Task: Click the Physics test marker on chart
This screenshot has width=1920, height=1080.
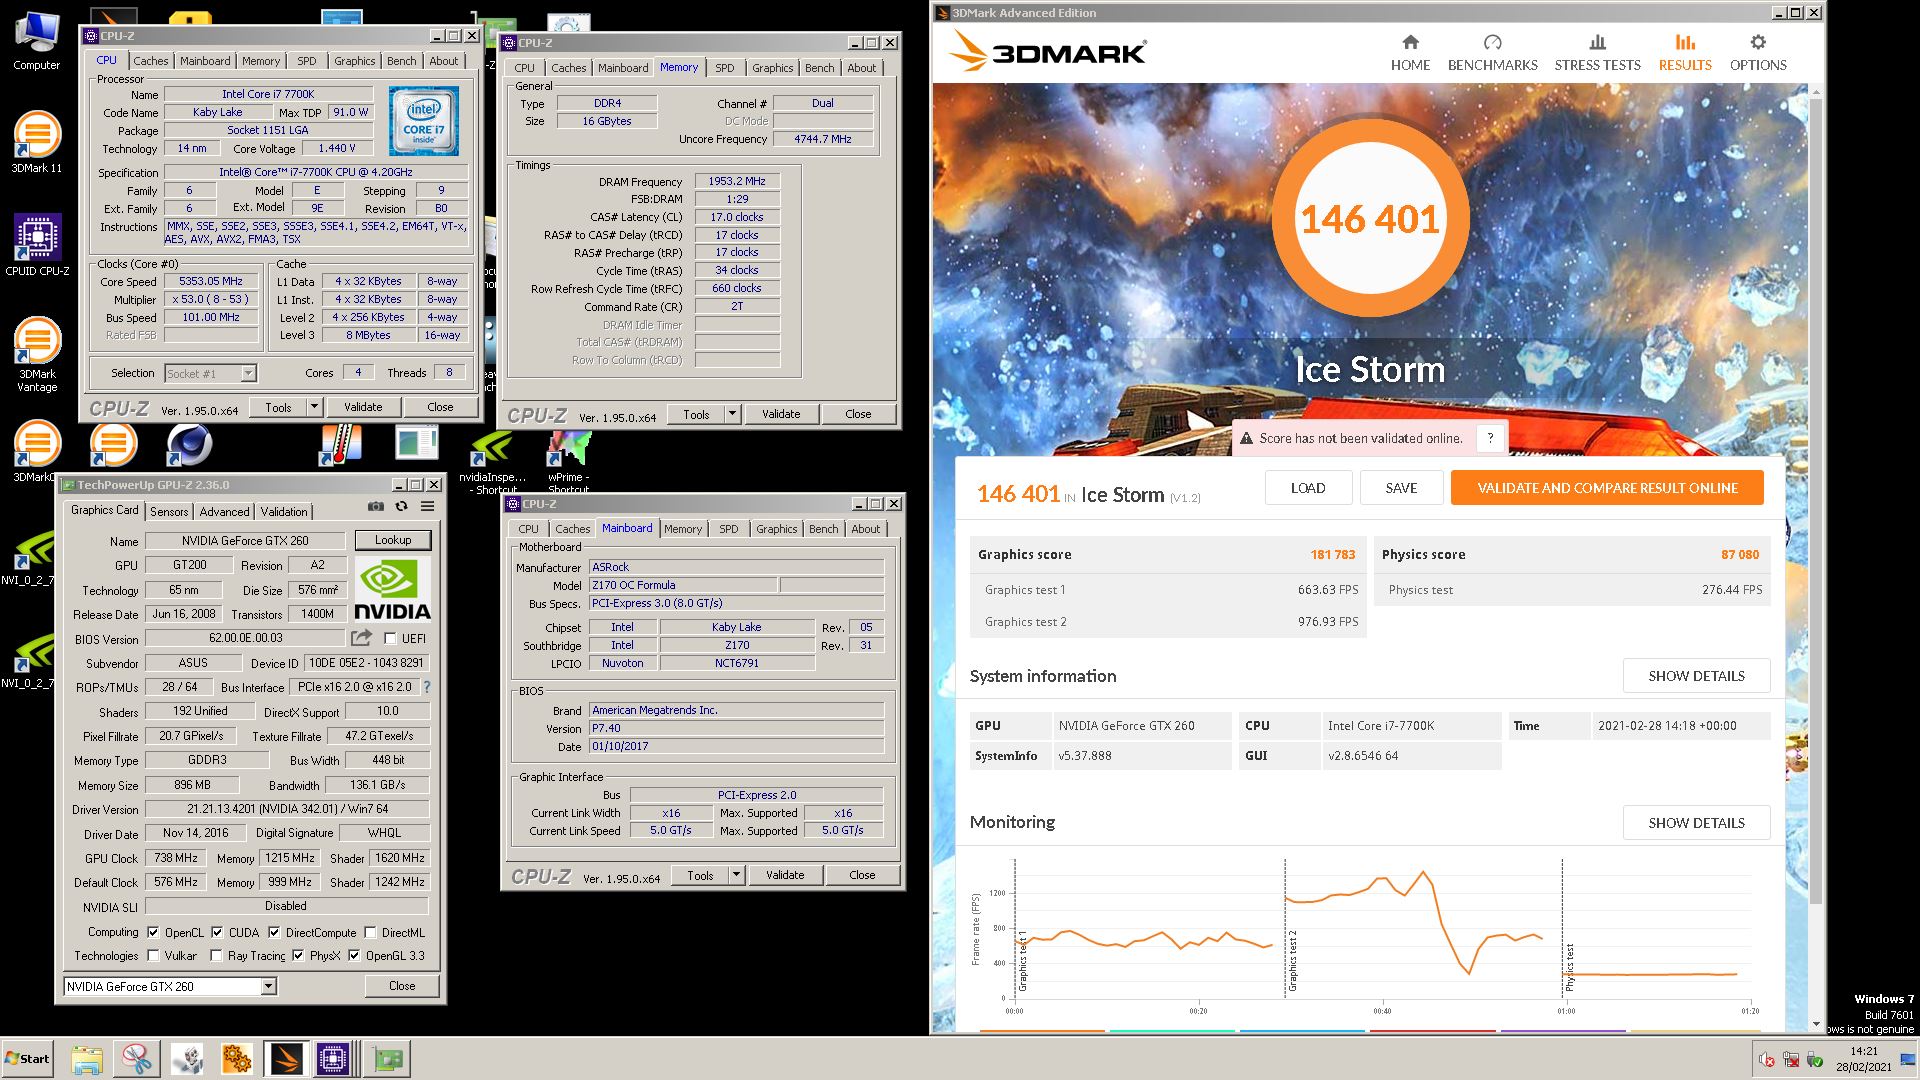Action: tap(1570, 967)
